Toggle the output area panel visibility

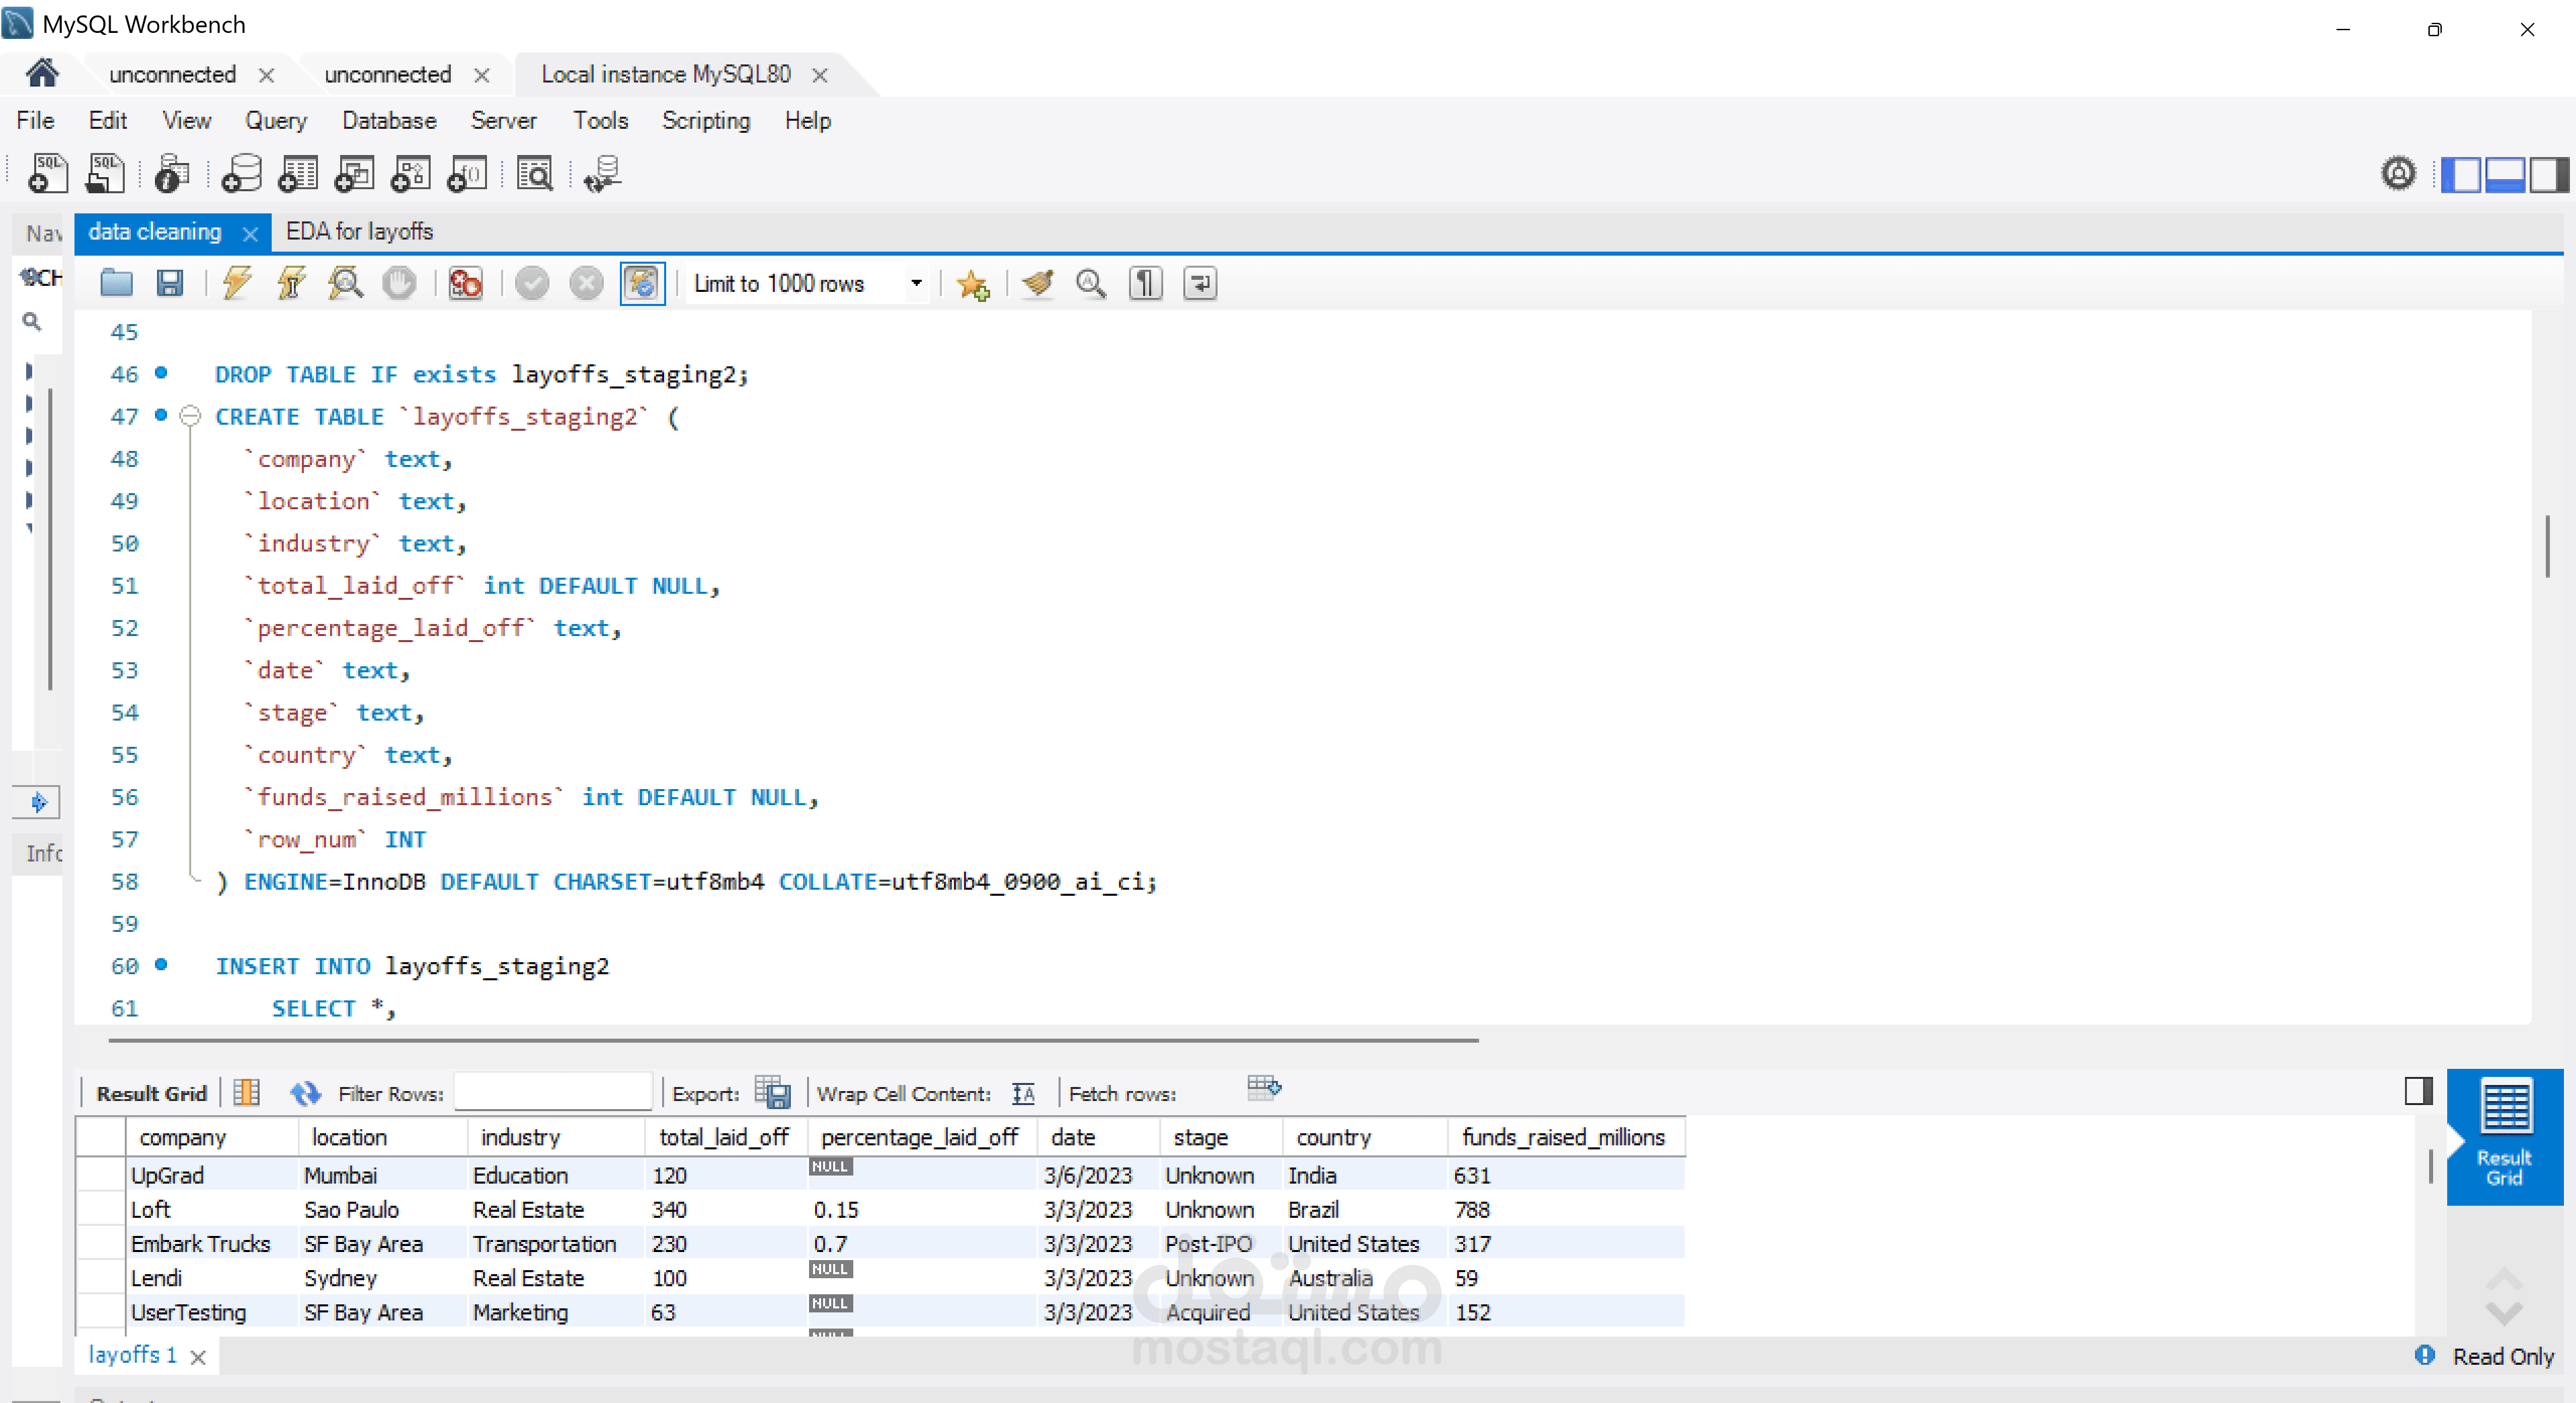[x=2504, y=174]
